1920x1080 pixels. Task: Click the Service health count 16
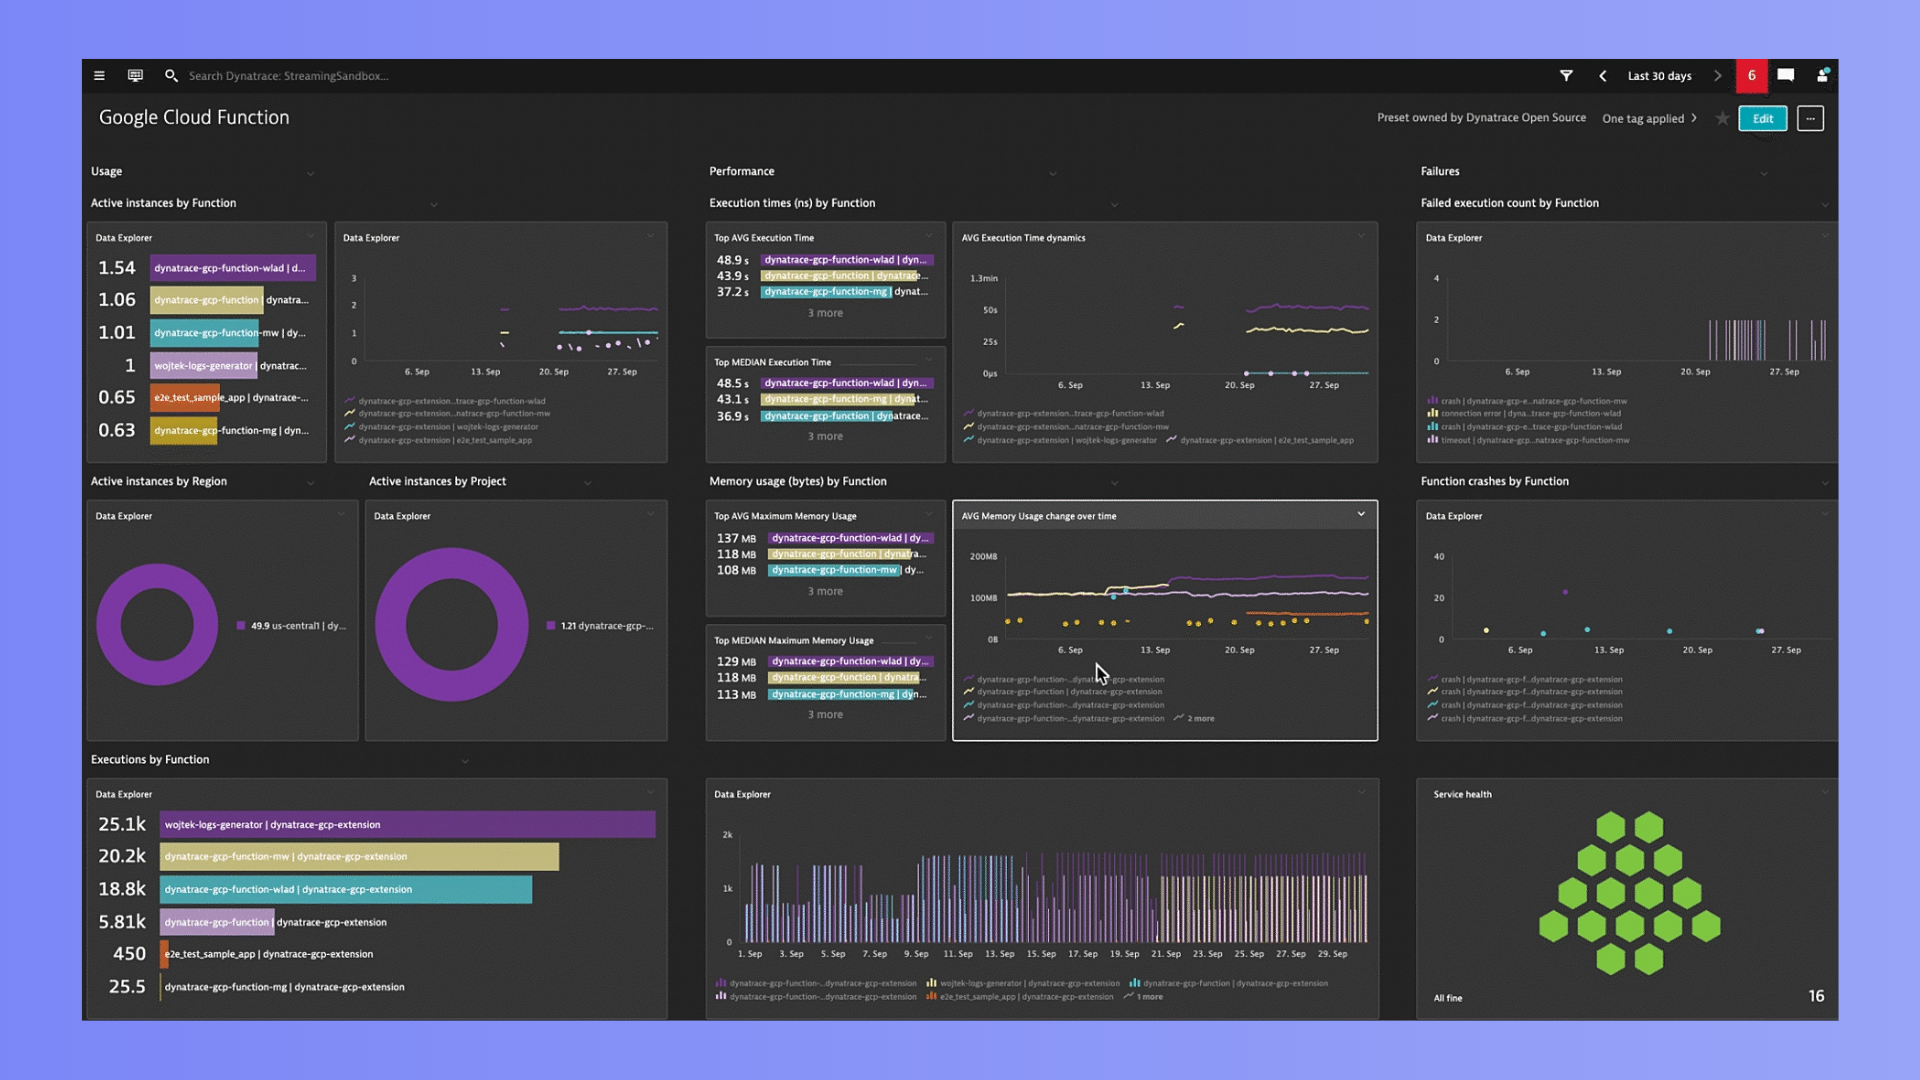coord(1816,996)
